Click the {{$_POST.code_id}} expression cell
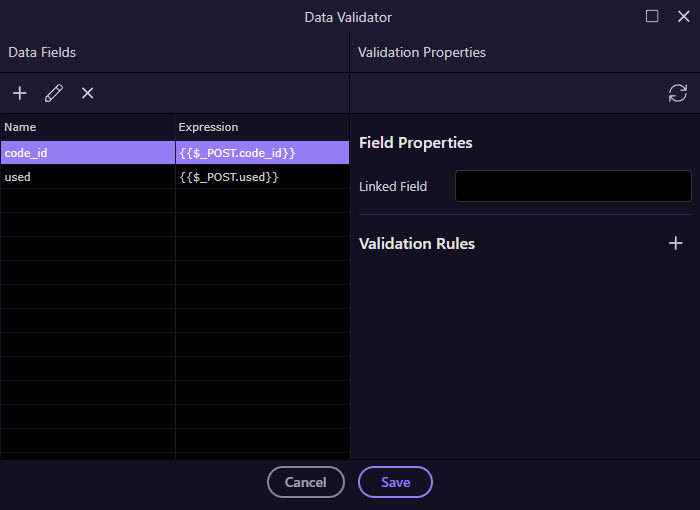This screenshot has height=510, width=700. pyautogui.click(x=262, y=153)
